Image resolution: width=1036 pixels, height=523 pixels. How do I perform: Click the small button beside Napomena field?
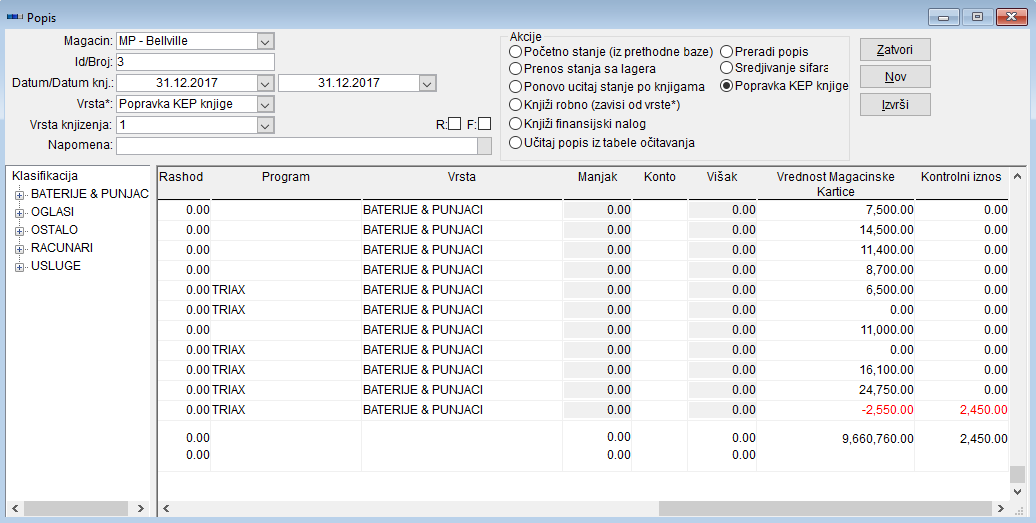pos(484,146)
